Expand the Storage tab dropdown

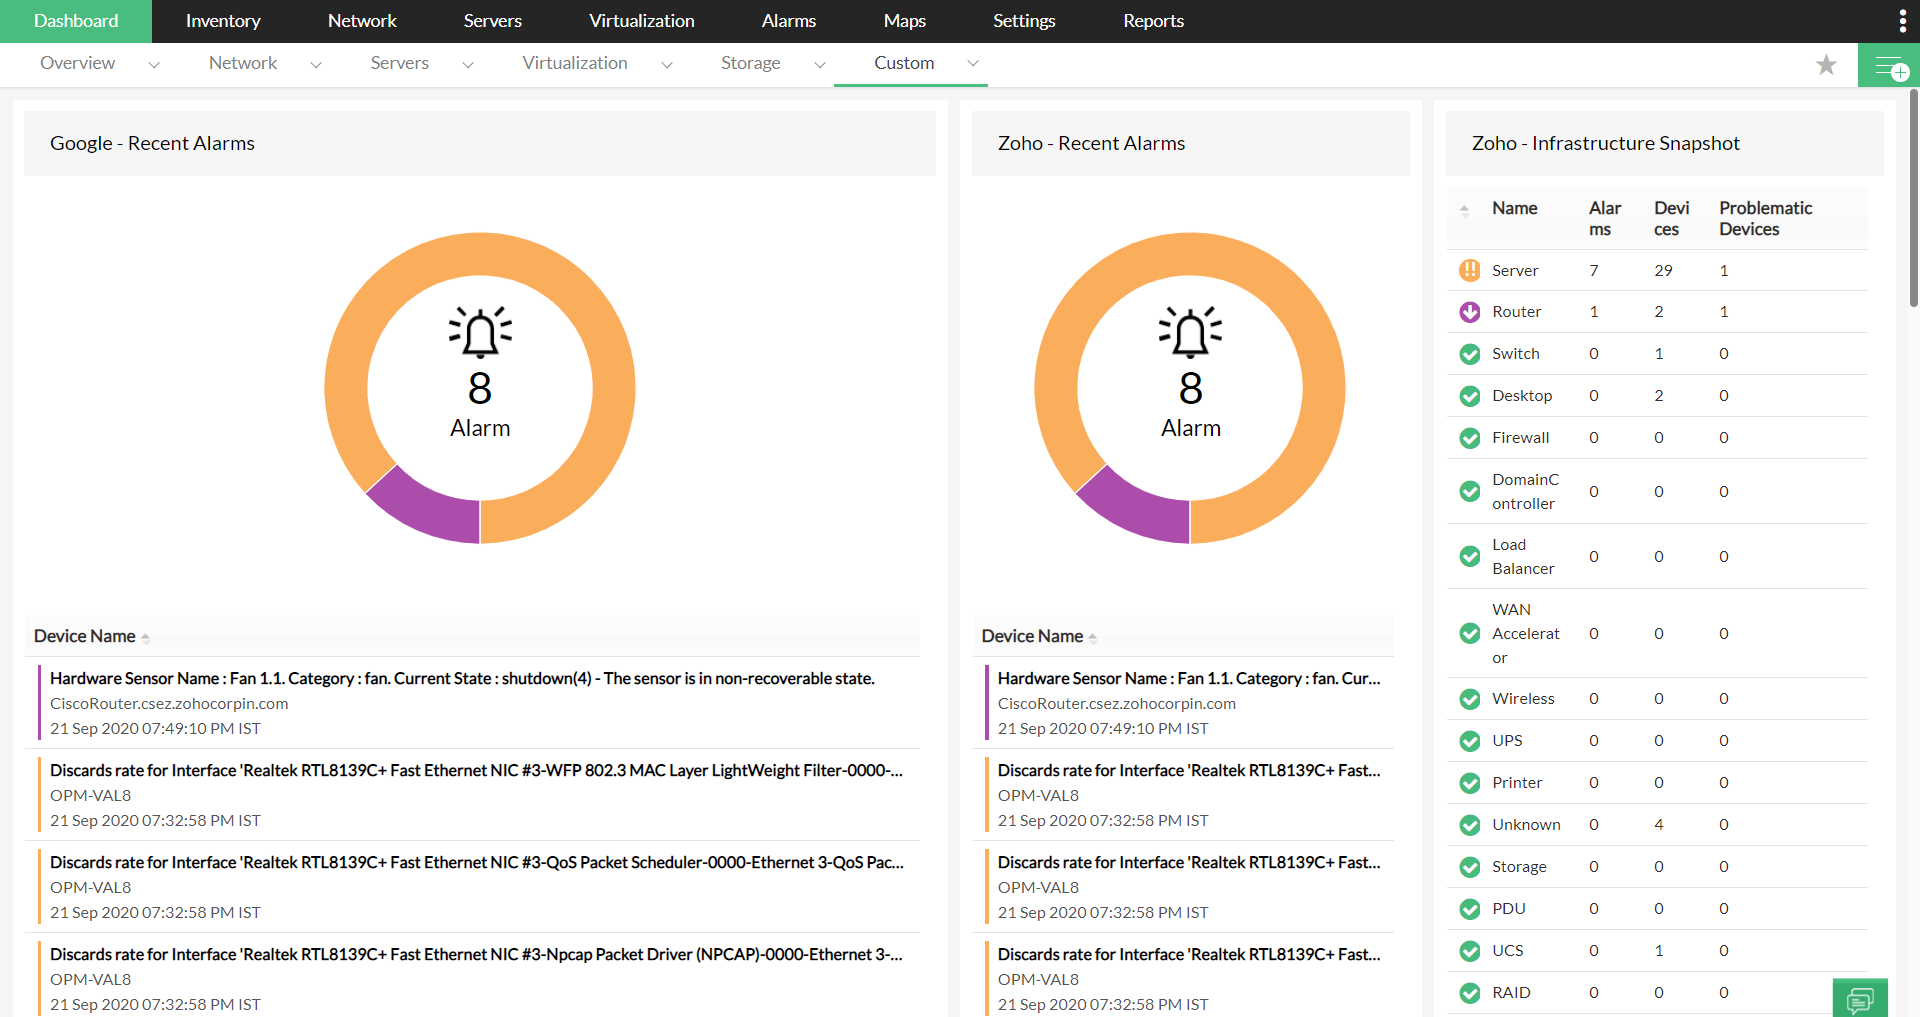point(820,64)
